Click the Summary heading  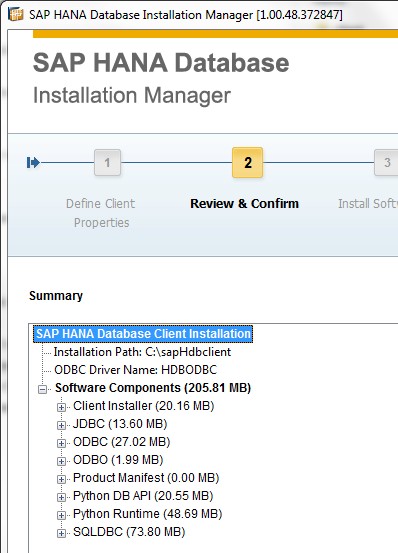coord(56,296)
